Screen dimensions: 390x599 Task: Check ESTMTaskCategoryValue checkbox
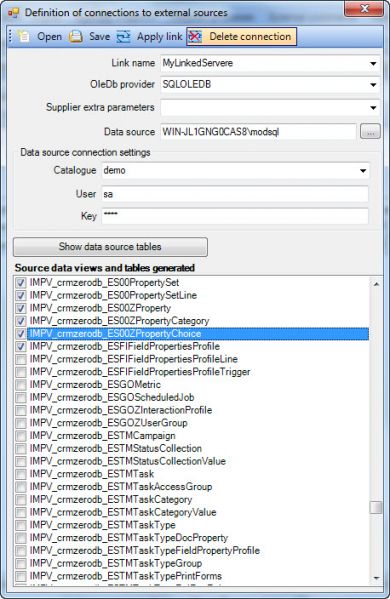tap(21, 513)
